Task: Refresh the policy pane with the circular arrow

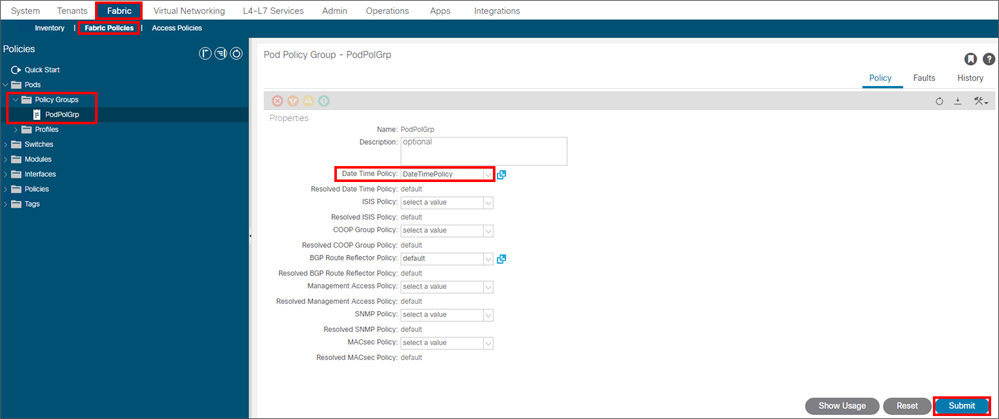Action: pyautogui.click(x=939, y=101)
